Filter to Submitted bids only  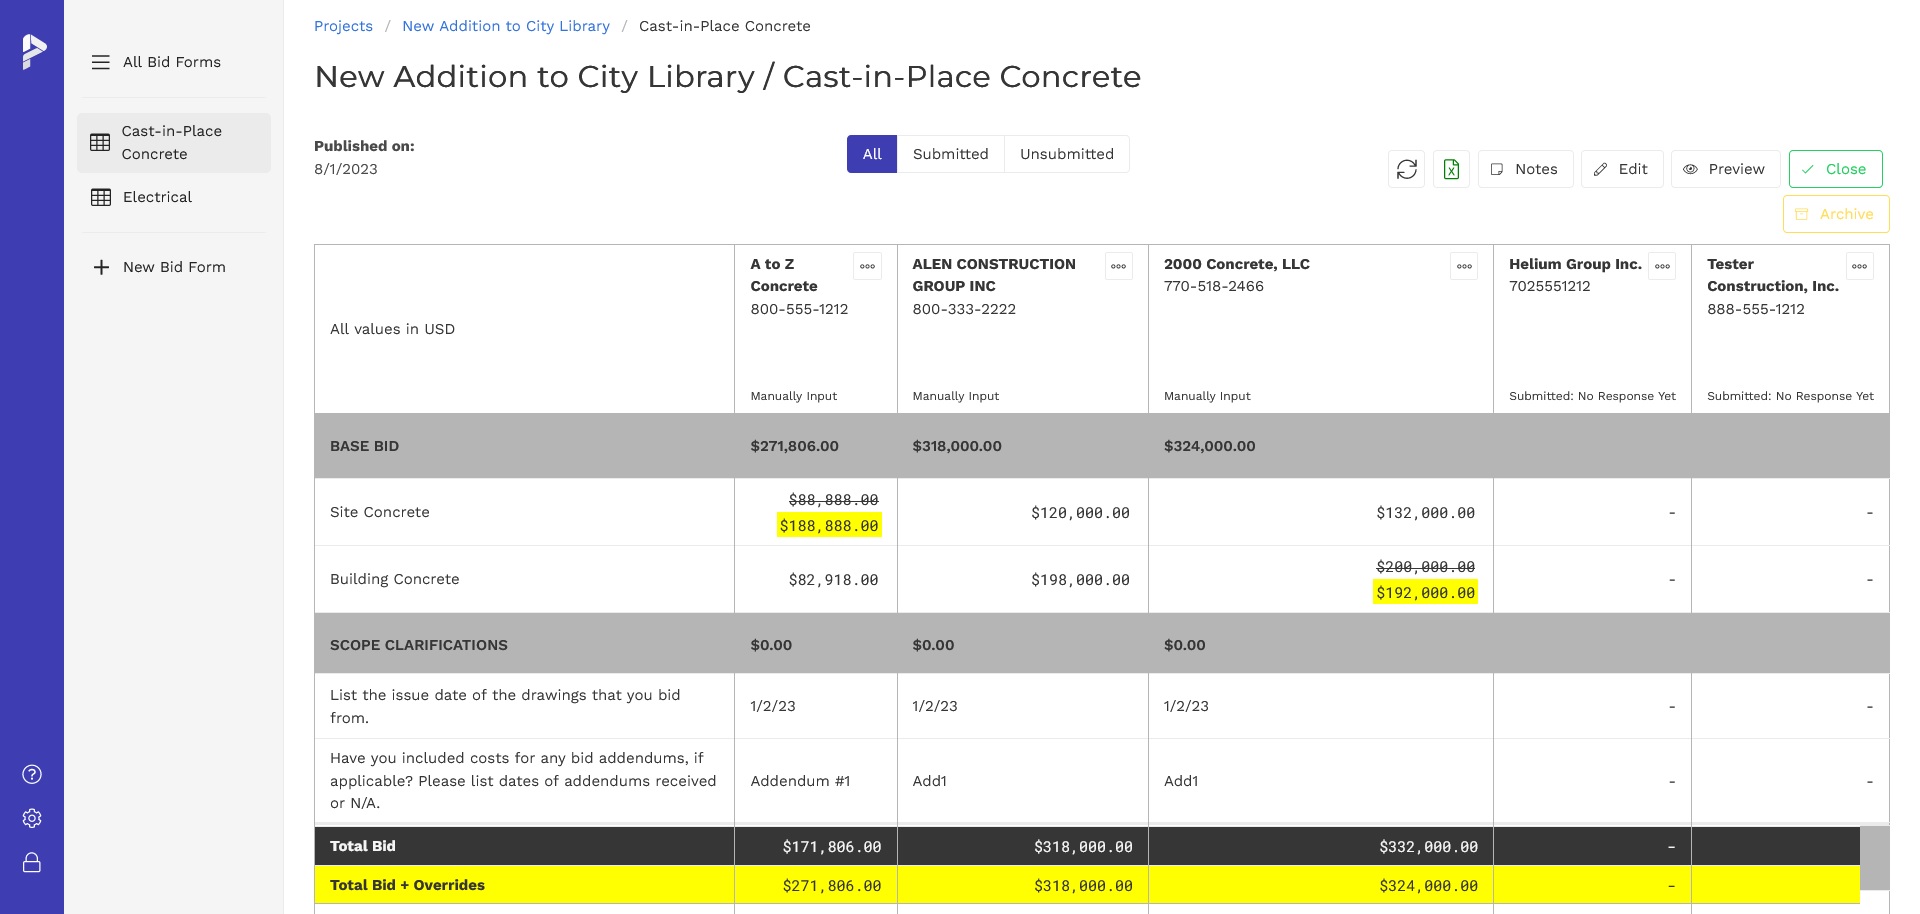pyautogui.click(x=950, y=154)
